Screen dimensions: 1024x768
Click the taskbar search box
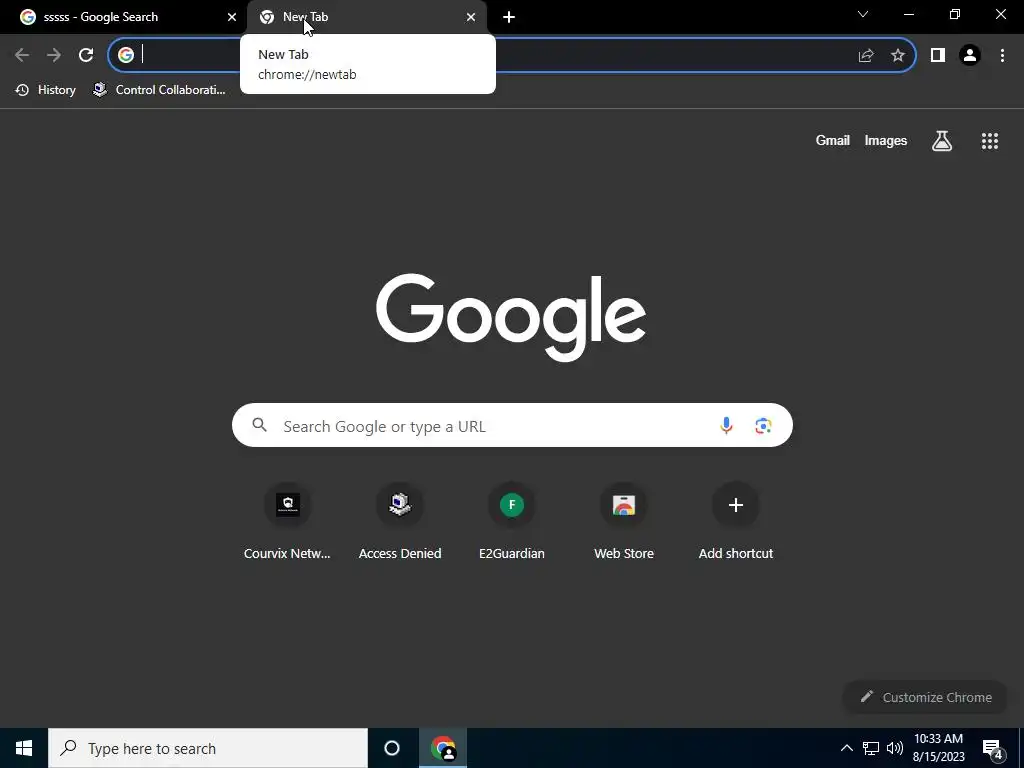tap(208, 748)
